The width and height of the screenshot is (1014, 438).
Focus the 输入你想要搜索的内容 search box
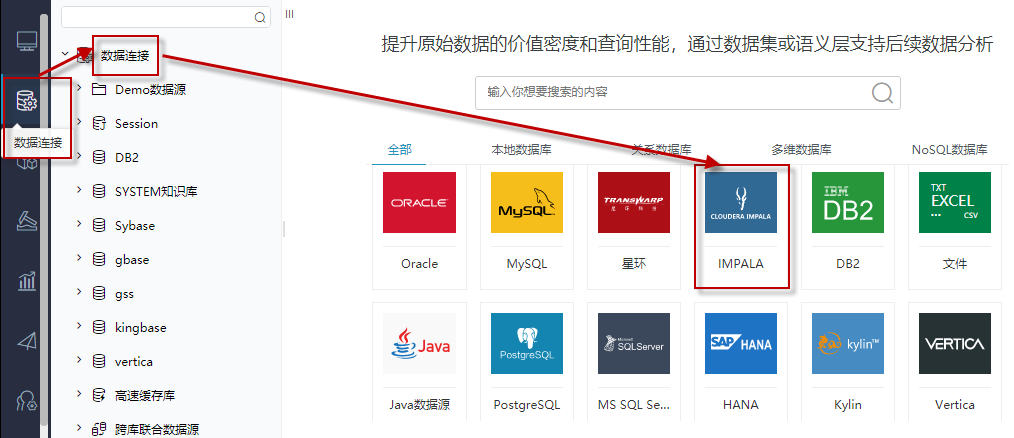click(687, 93)
